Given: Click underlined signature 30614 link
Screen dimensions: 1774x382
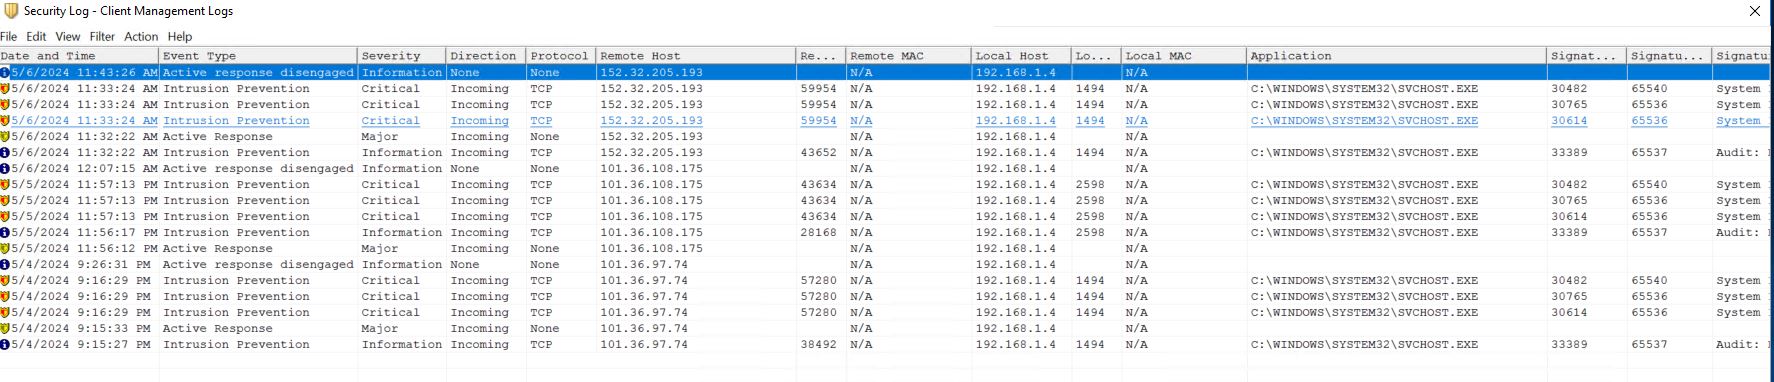Looking at the screenshot, I should (1569, 121).
